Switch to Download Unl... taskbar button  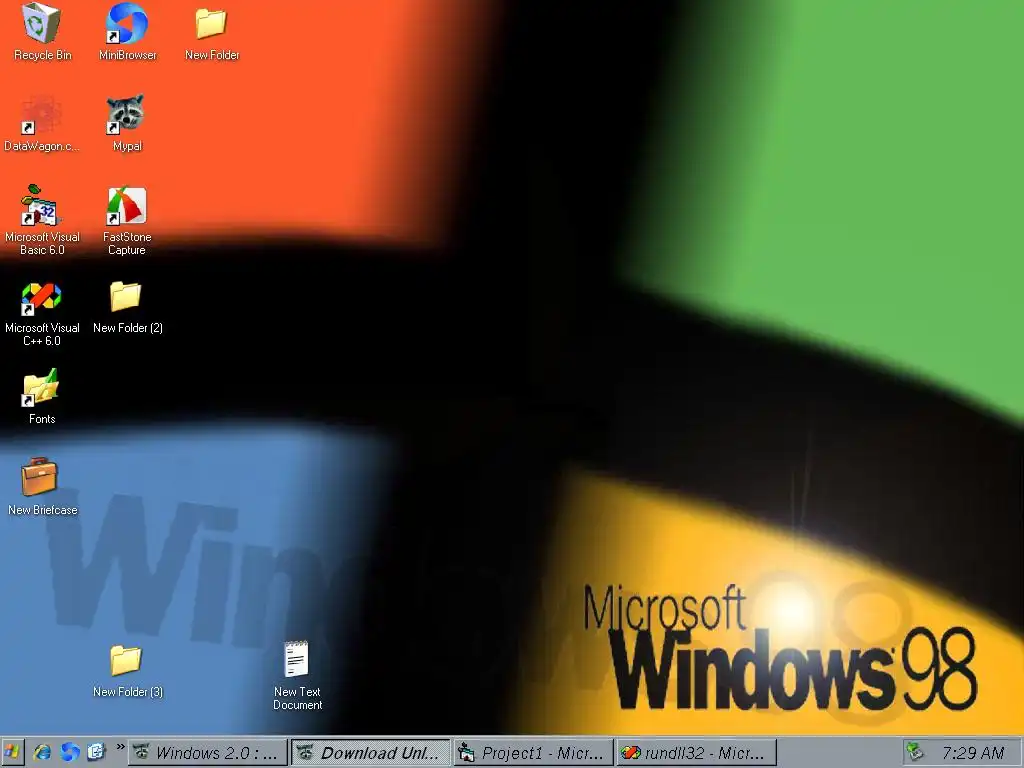370,753
